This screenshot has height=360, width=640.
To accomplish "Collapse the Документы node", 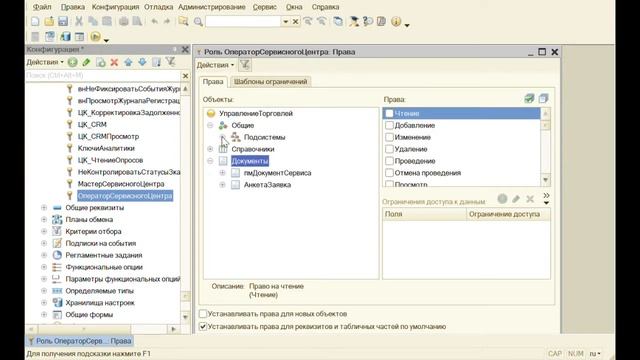I will pyautogui.click(x=210, y=161).
